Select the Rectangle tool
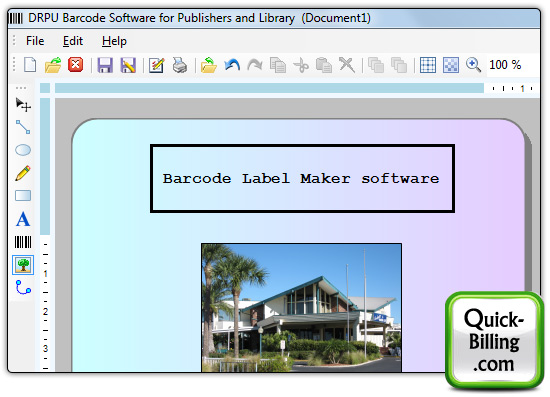550x397 pixels. tap(23, 195)
